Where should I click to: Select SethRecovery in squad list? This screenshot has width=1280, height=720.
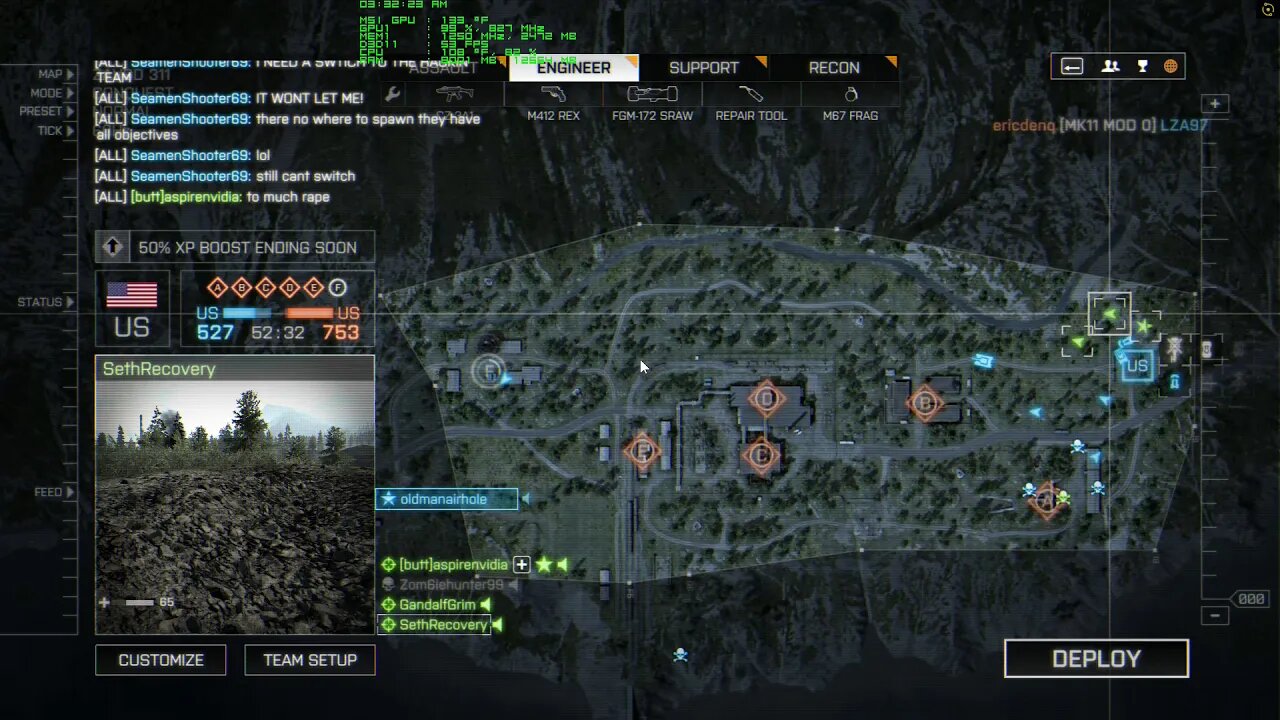(x=434, y=625)
